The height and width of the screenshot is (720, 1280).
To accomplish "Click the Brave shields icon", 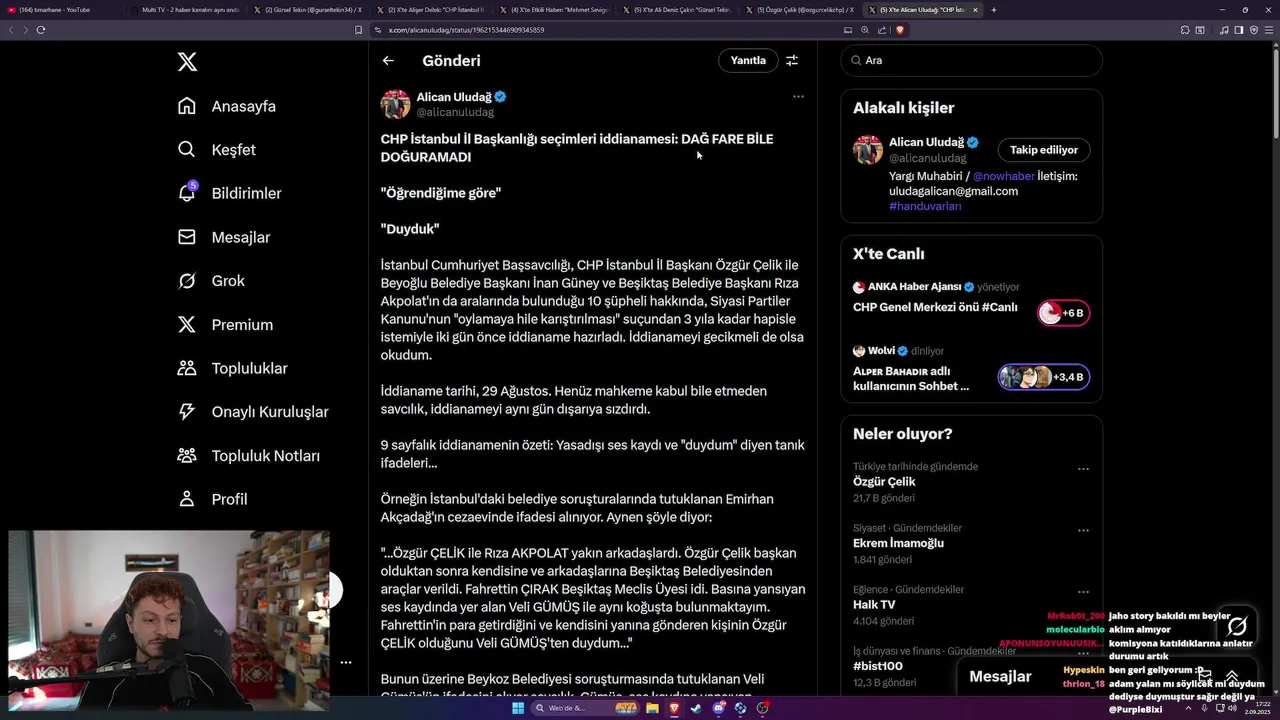I will pyautogui.click(x=900, y=30).
